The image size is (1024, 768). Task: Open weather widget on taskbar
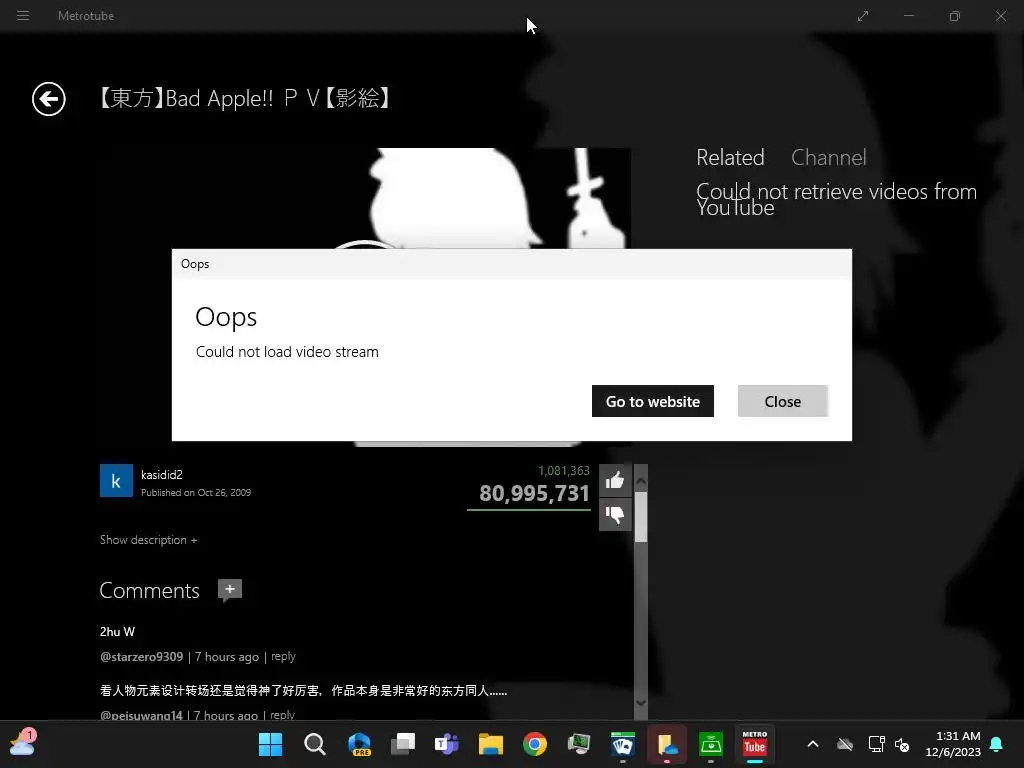(23, 743)
